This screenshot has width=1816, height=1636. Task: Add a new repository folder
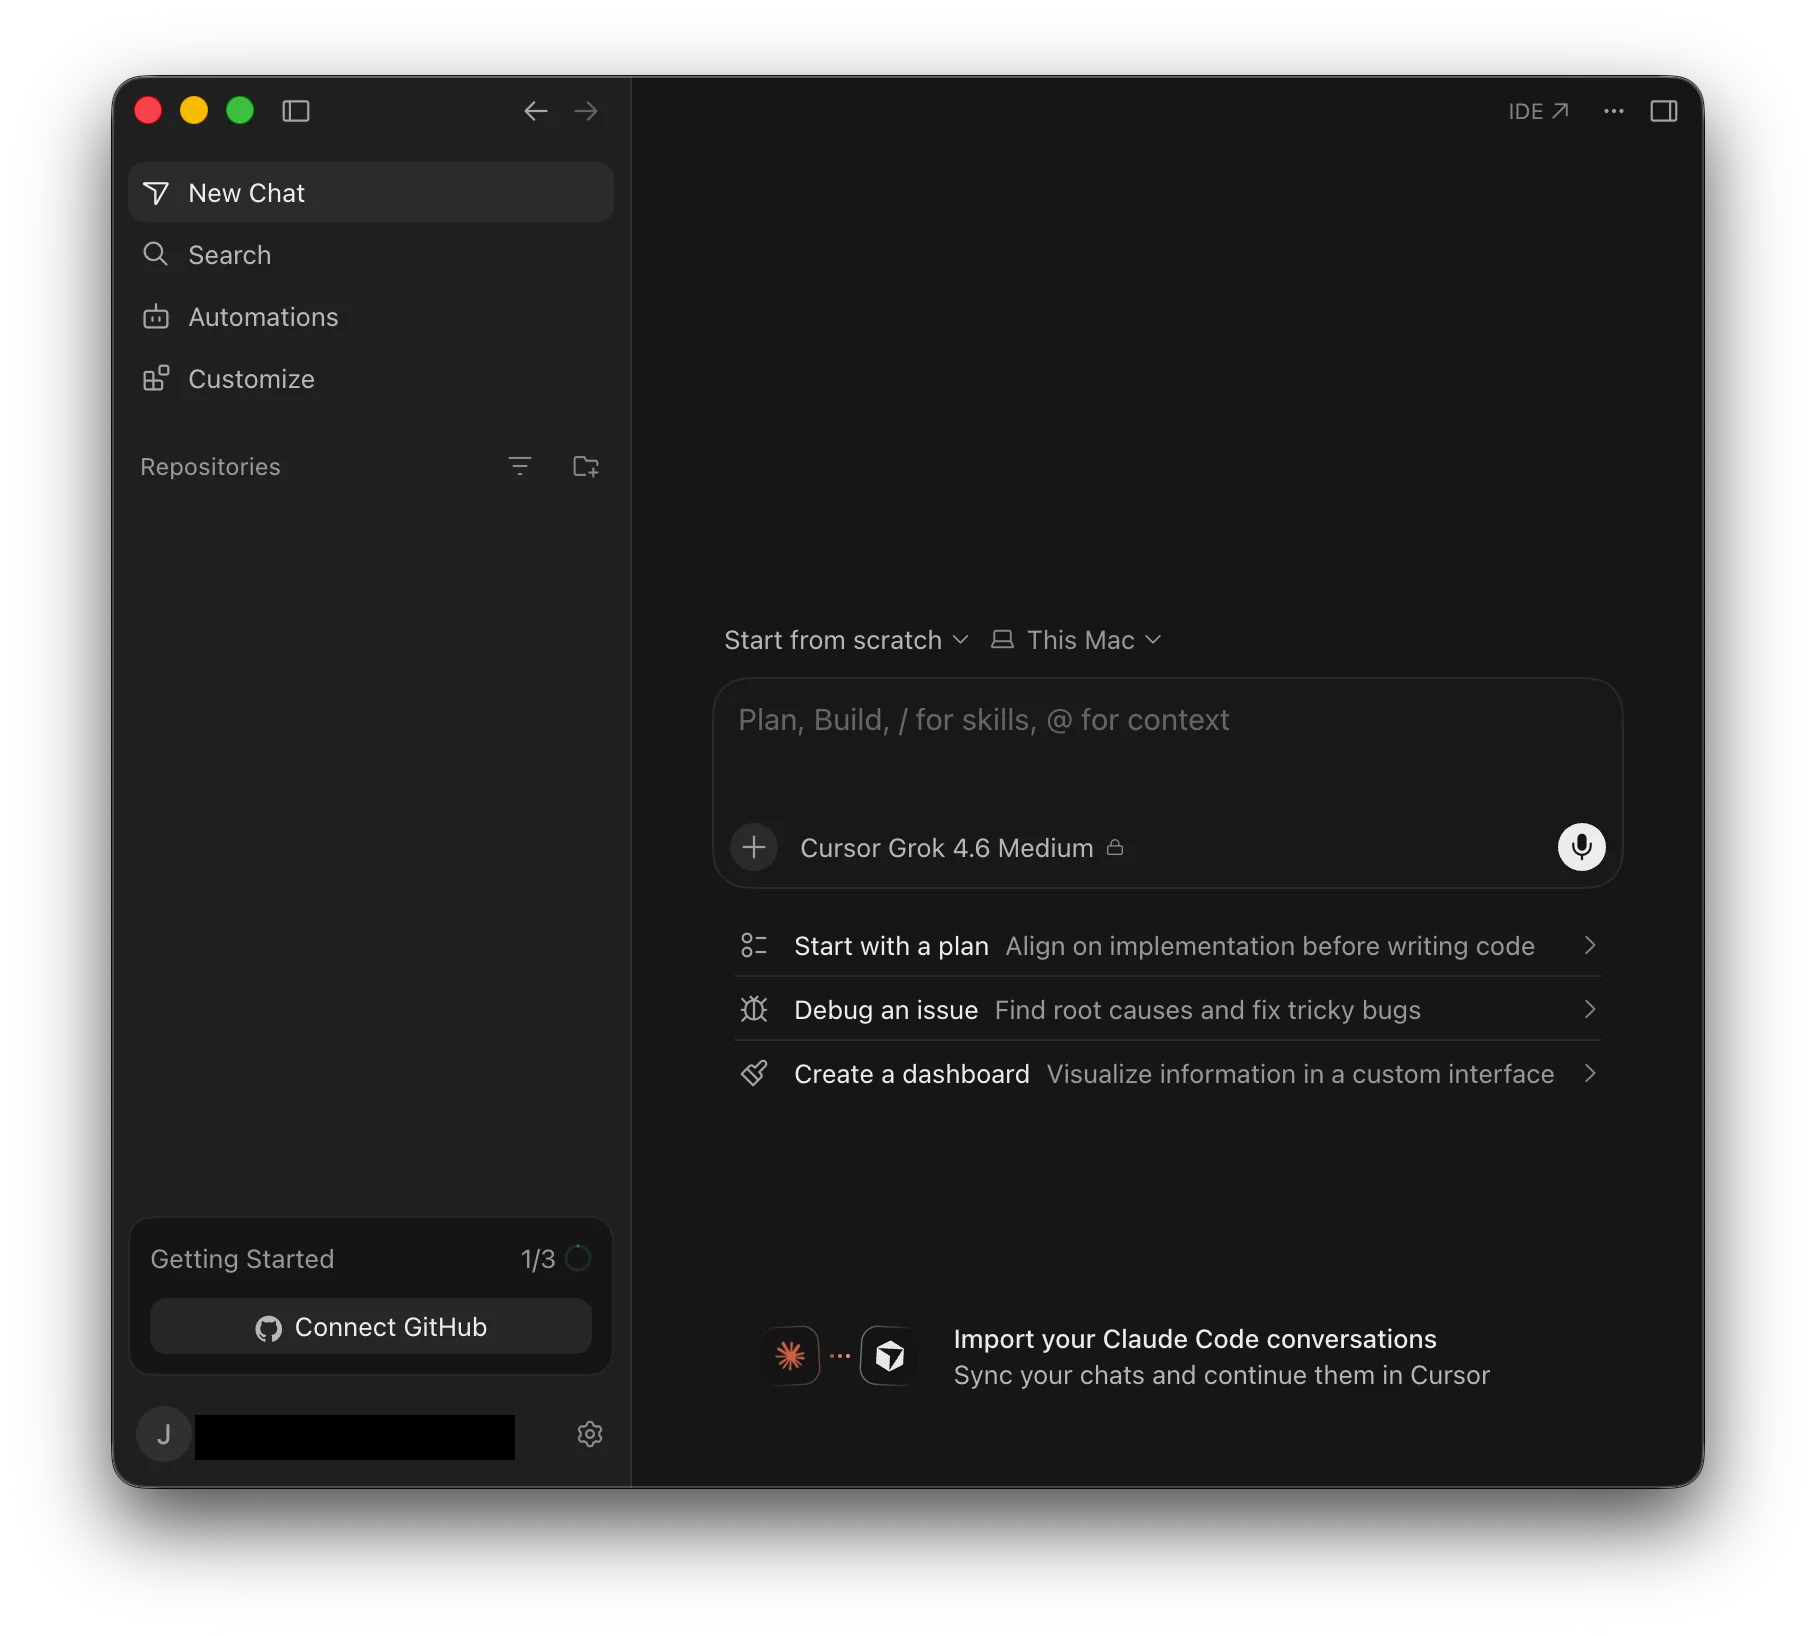pos(586,466)
